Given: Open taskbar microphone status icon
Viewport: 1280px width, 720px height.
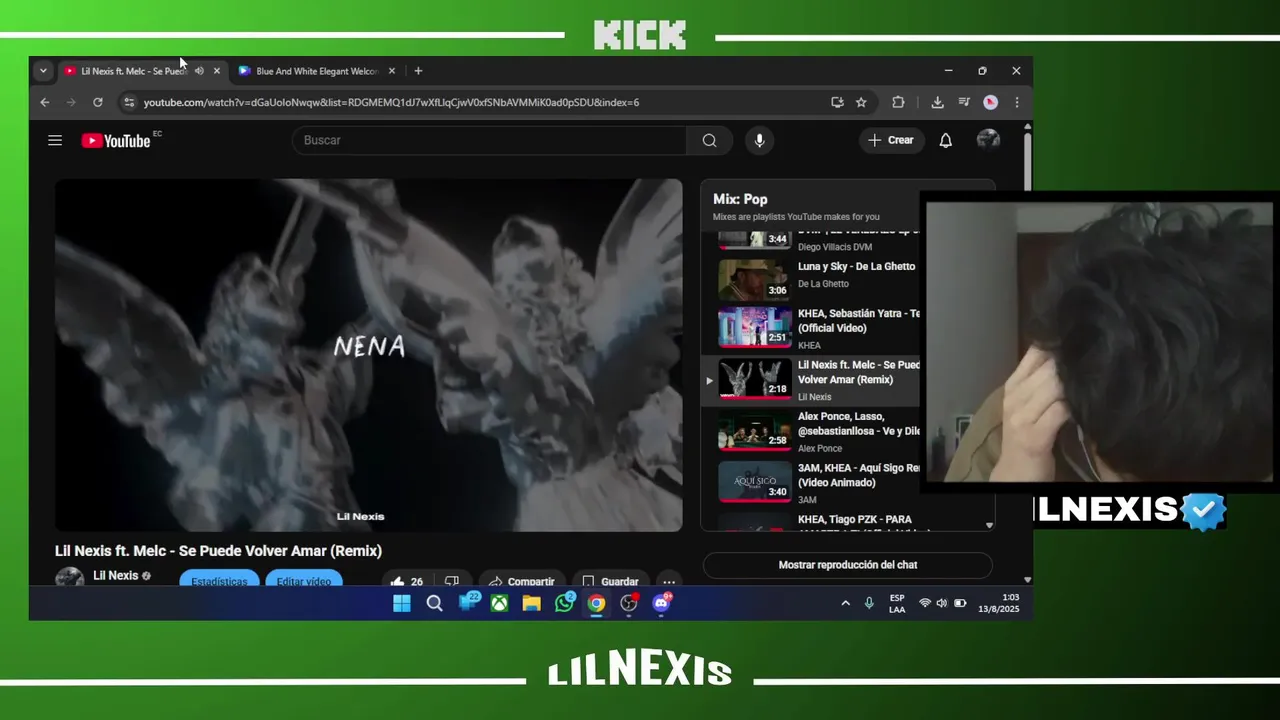Looking at the screenshot, I should 869,603.
